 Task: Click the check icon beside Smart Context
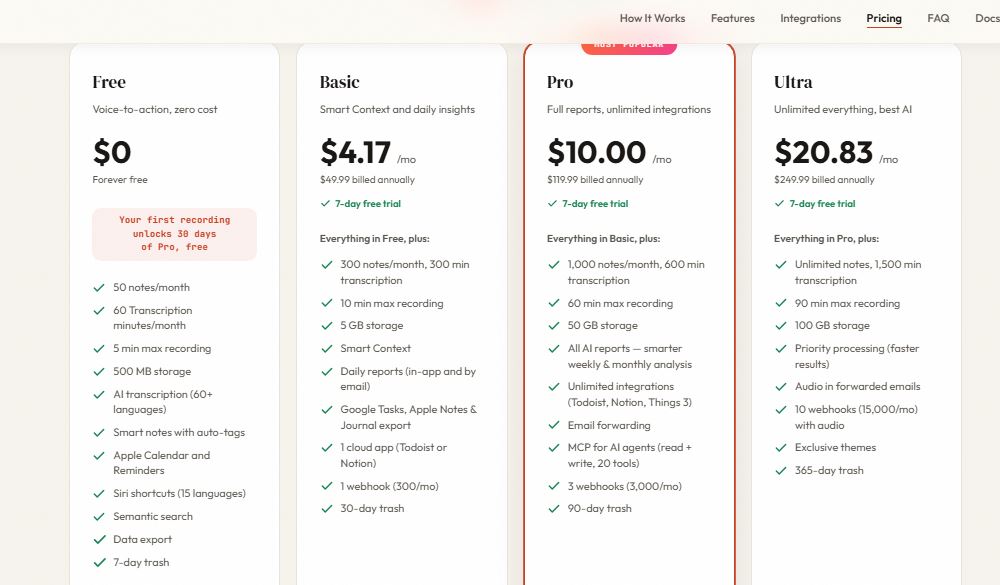[x=327, y=348]
